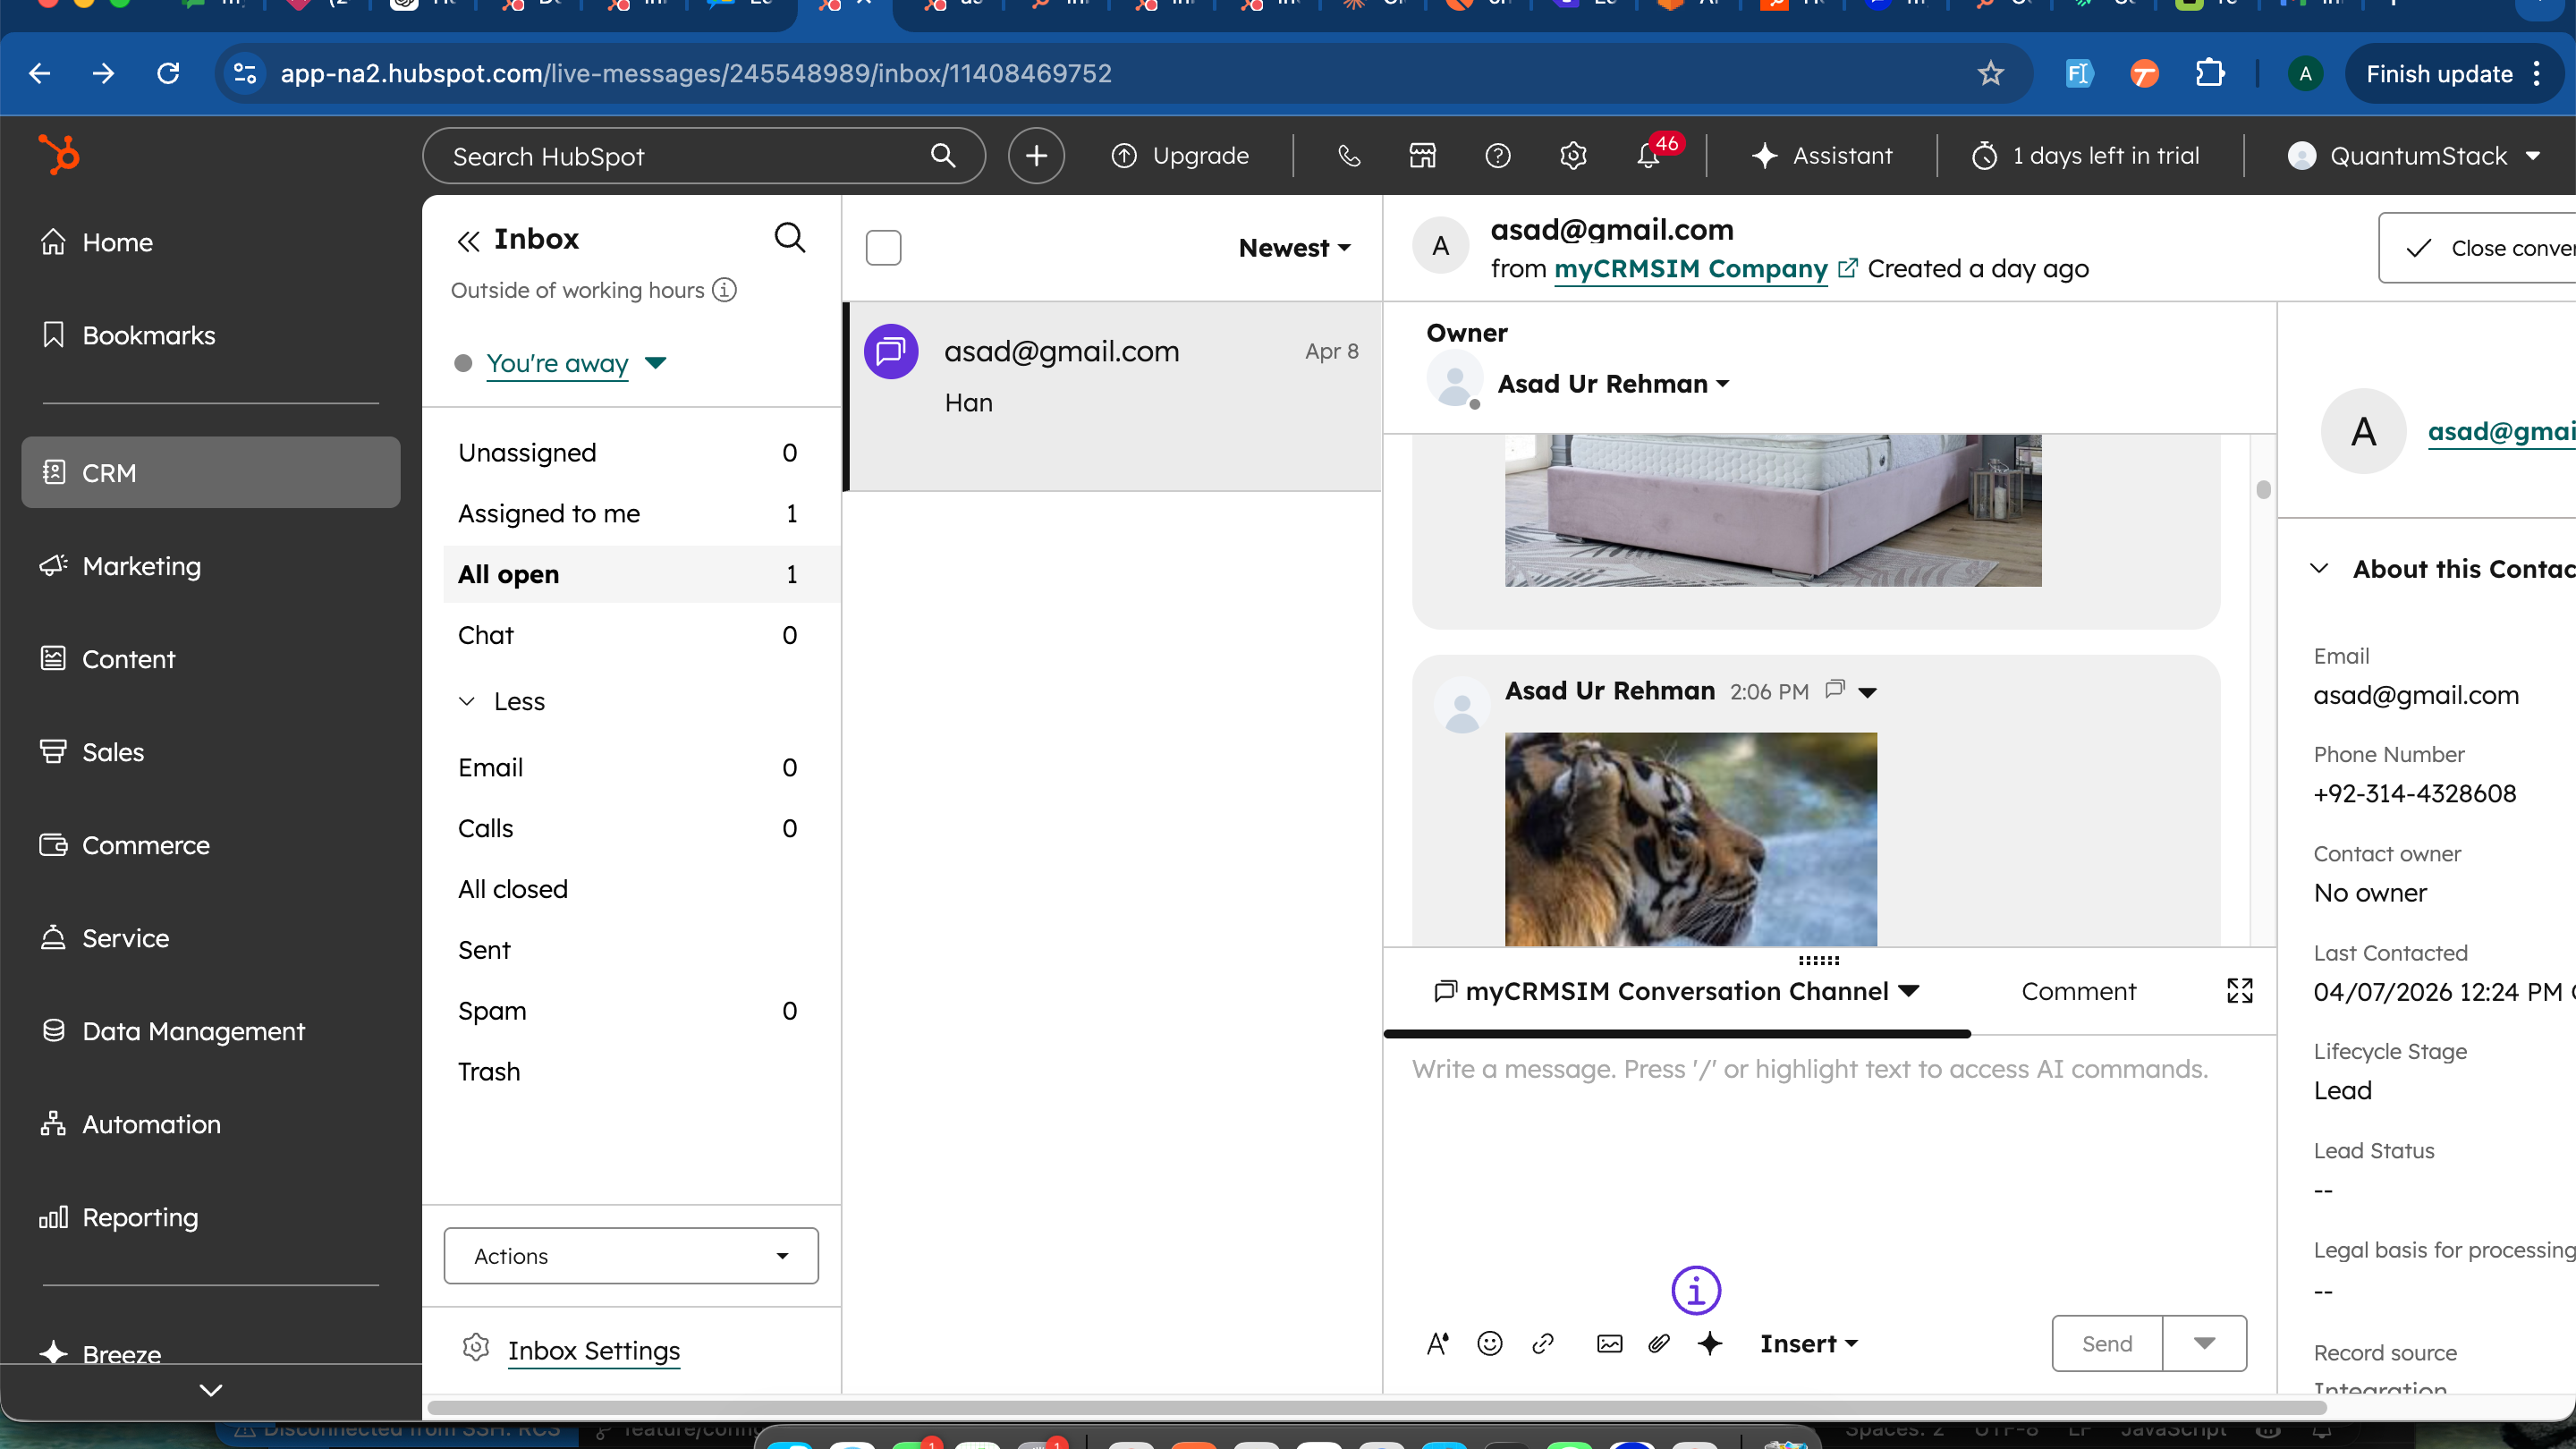The height and width of the screenshot is (1449, 2576).
Task: Open the All closed view
Action: tap(628, 889)
